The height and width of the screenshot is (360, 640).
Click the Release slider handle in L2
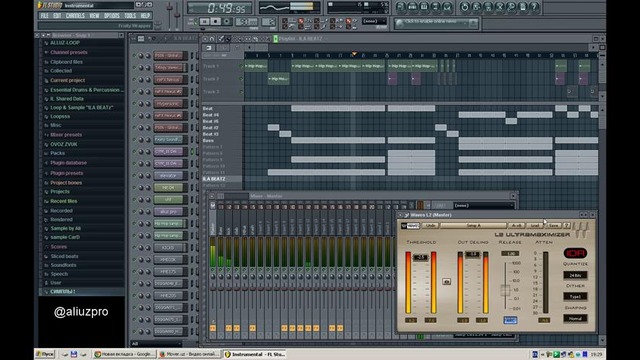(x=505, y=290)
